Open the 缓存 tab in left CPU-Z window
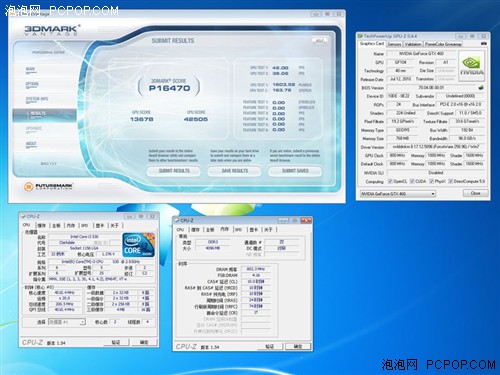Viewport: 500px width, 375px height. pyautogui.click(x=42, y=225)
